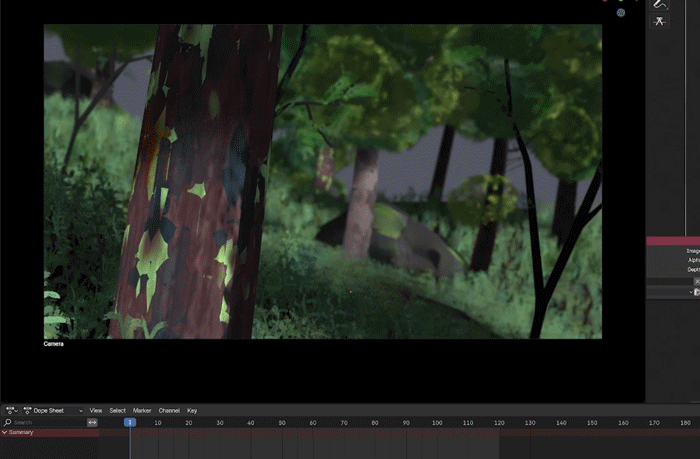
Task: Select the freehand curve draw tool icon
Action: (x=660, y=5)
